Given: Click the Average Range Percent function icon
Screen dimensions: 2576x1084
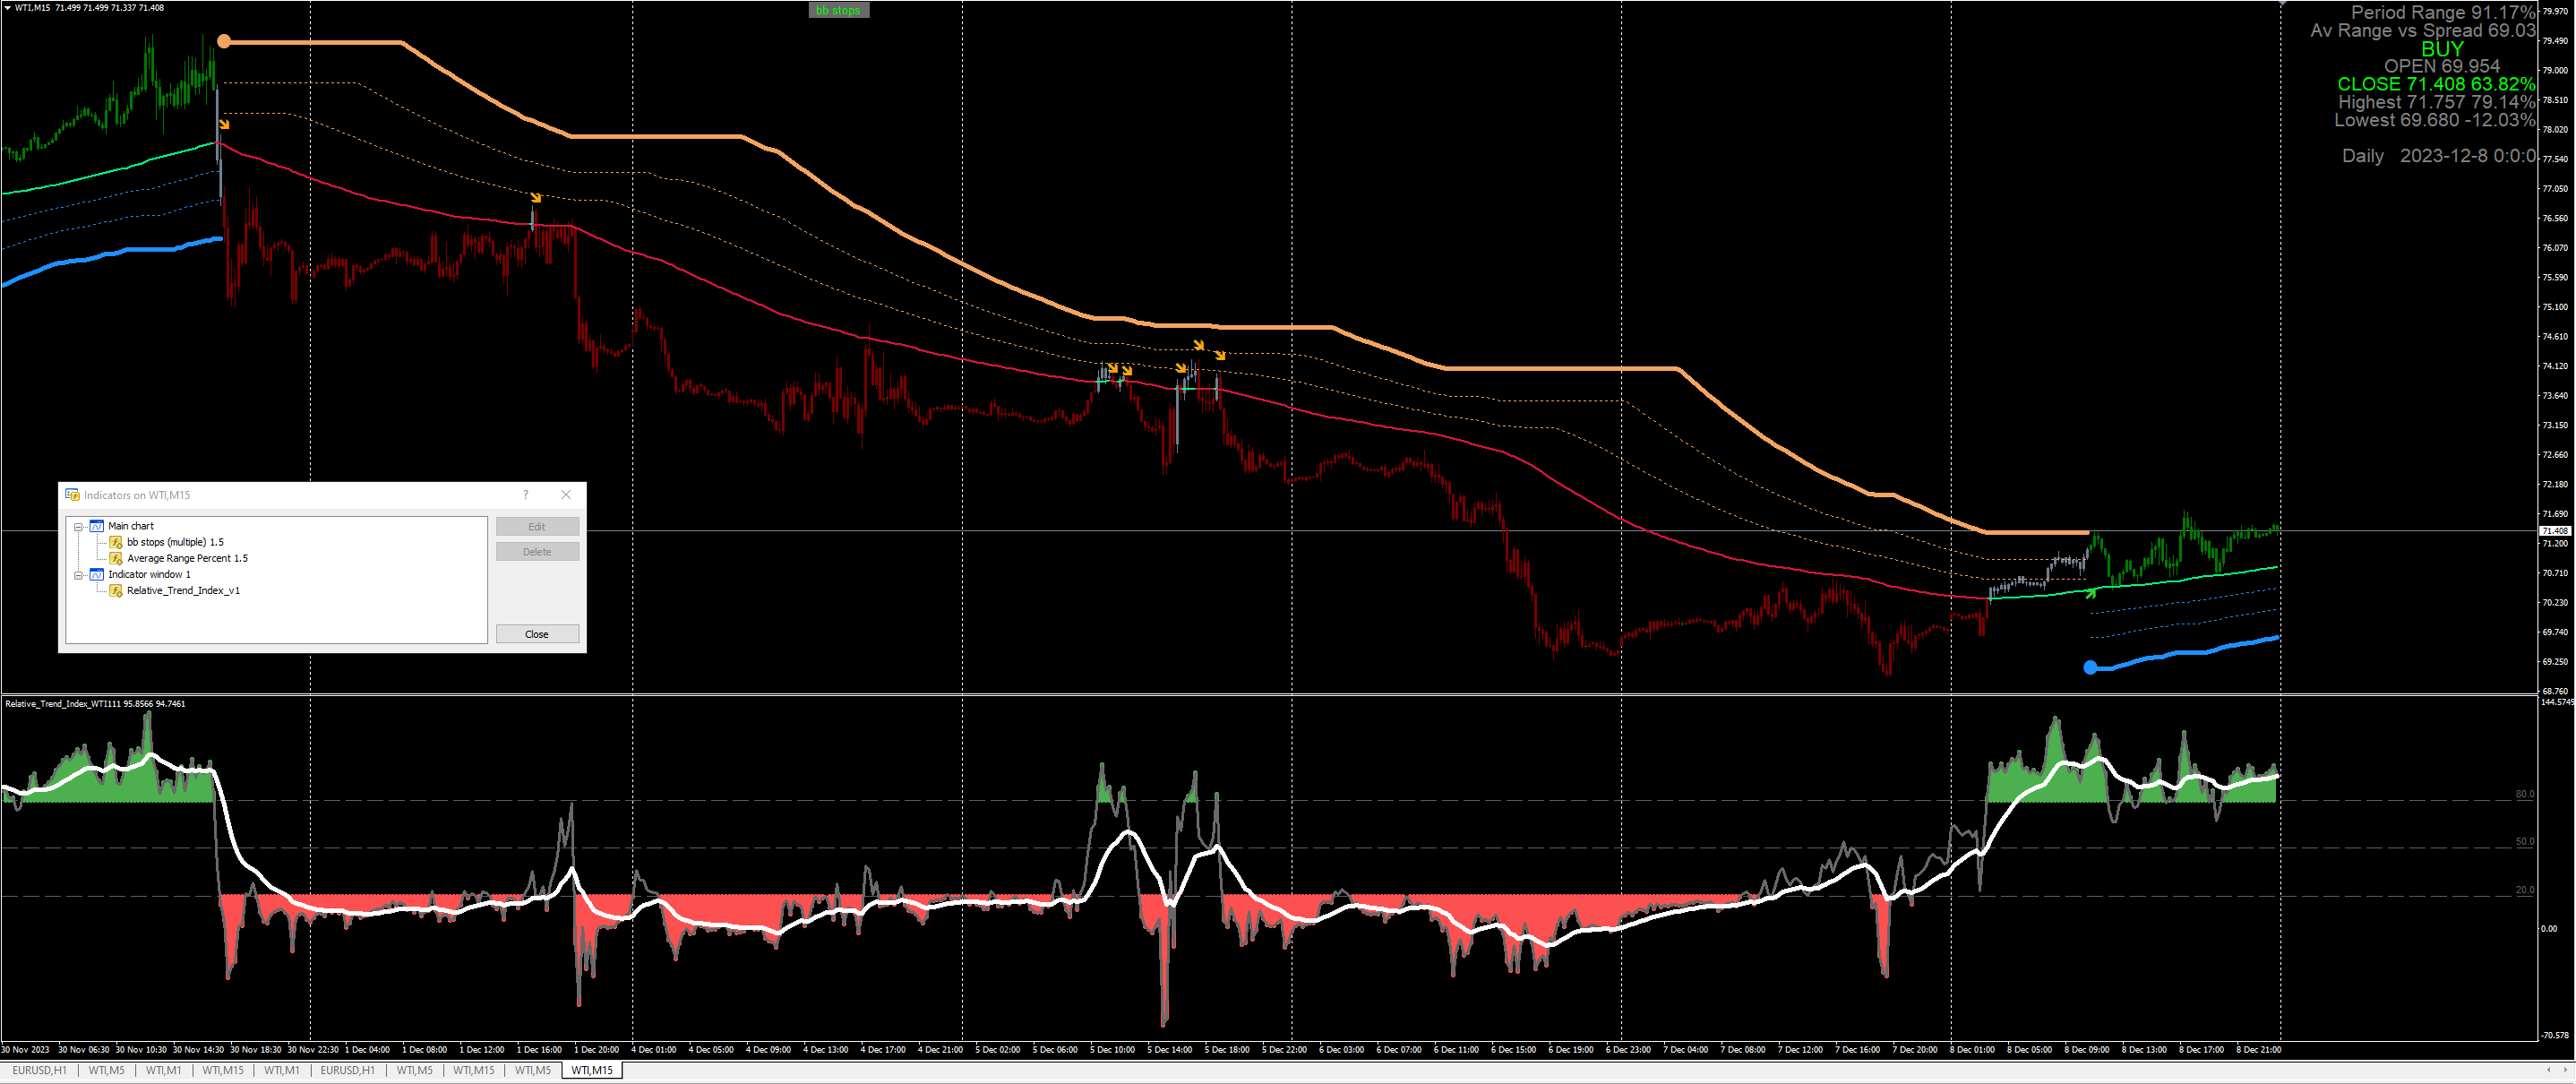Looking at the screenshot, I should [x=116, y=558].
